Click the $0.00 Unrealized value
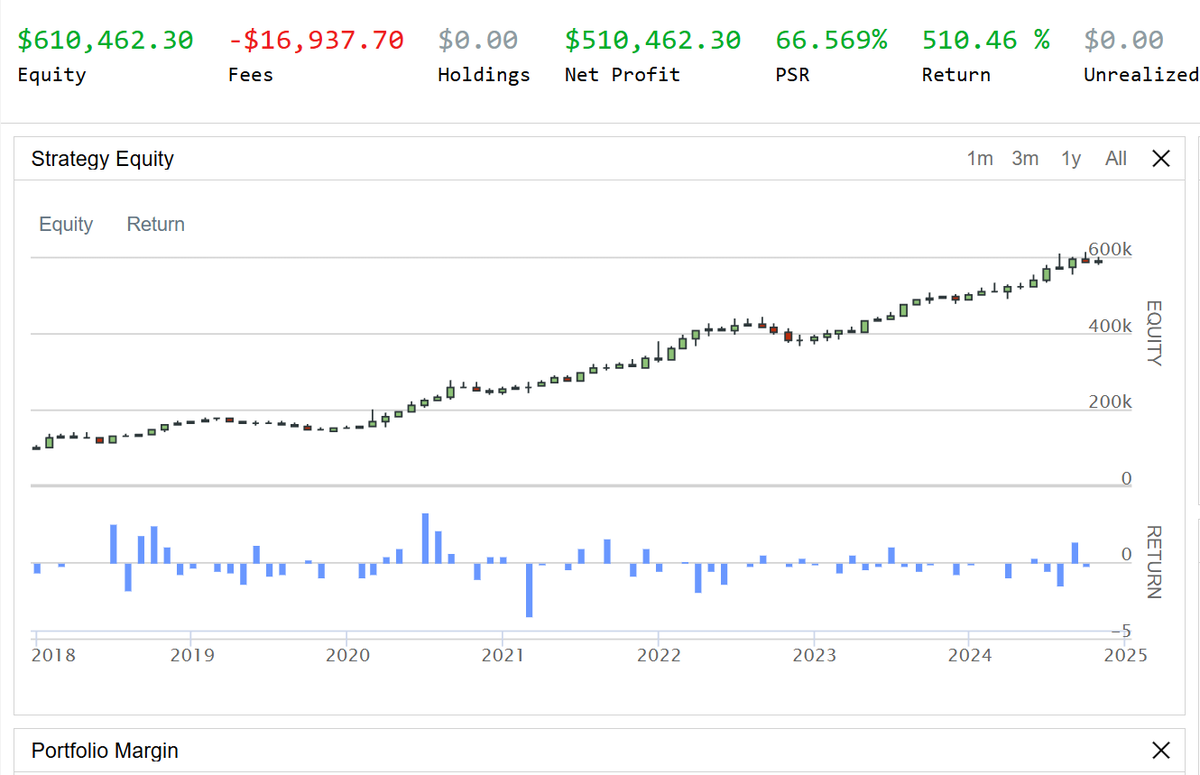This screenshot has height=775, width=1200. (x=1124, y=40)
